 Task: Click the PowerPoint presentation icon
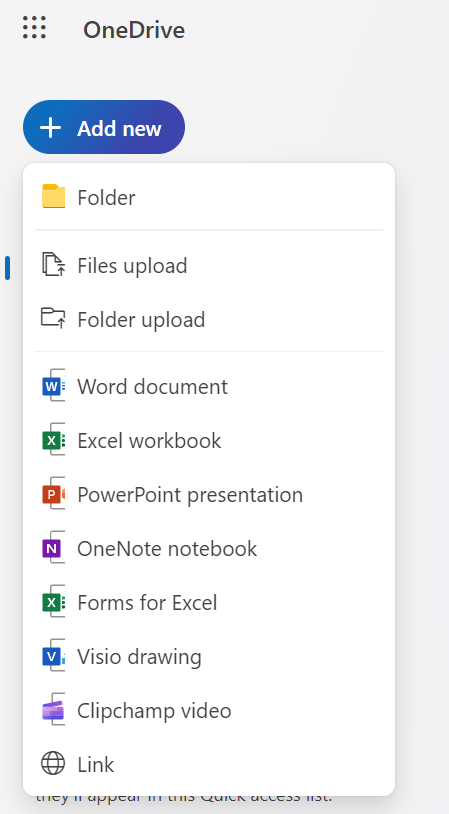point(53,494)
